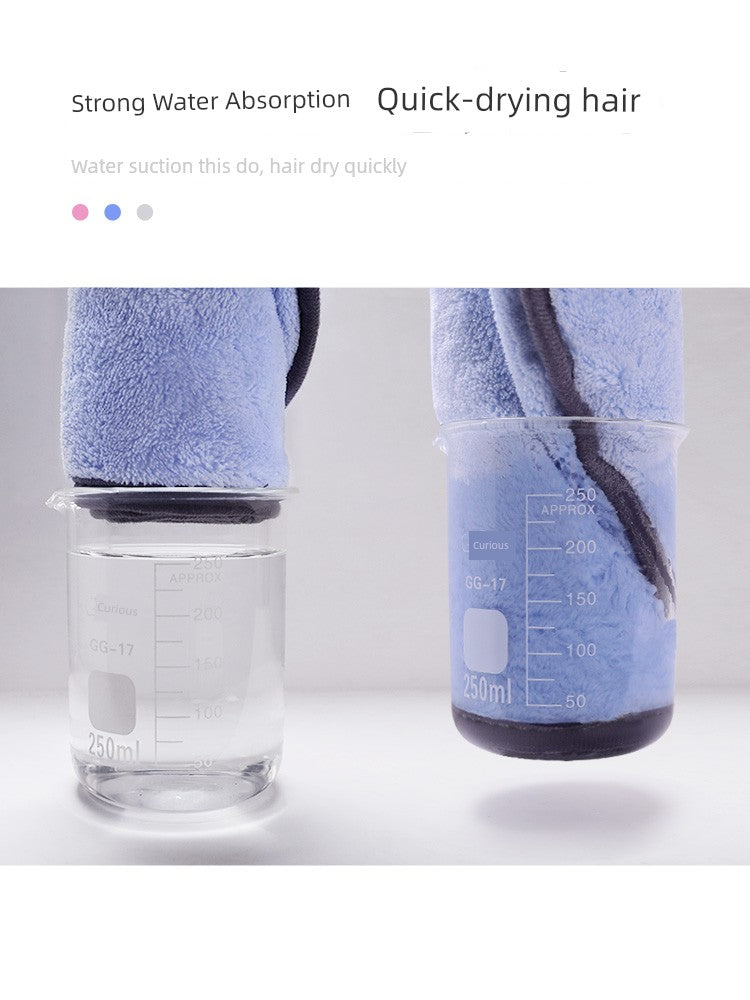This screenshot has height=1000, width=750.
Task: Click the 250ml label on left beaker
Action: tap(113, 747)
